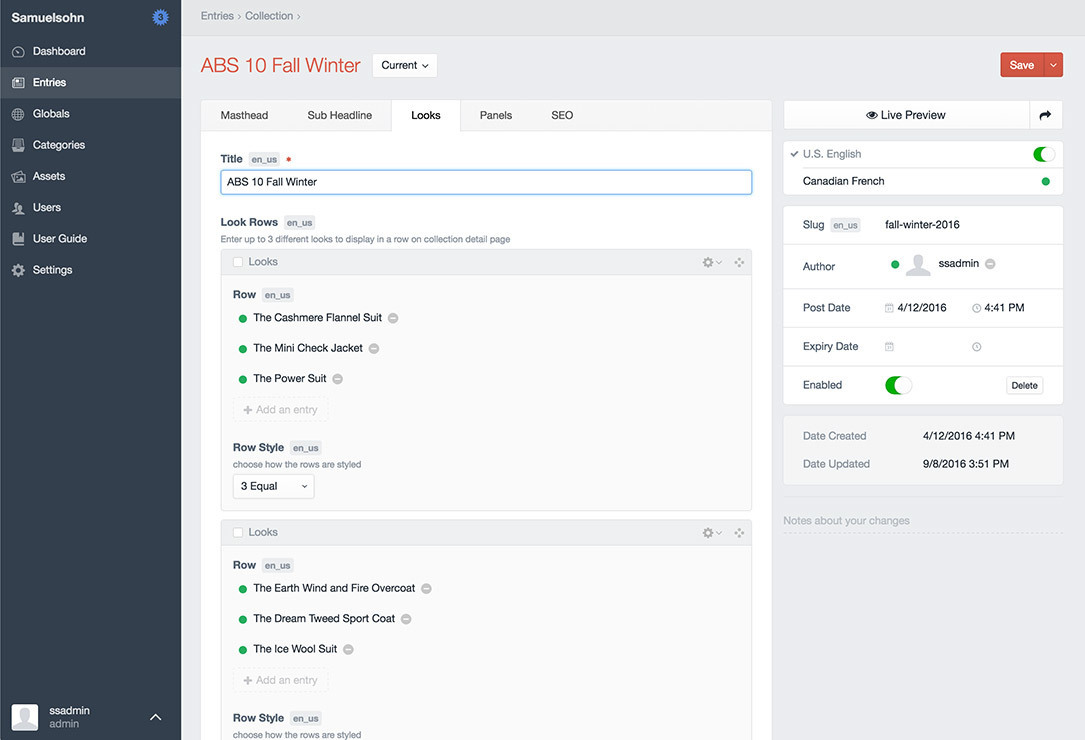Expand the Save button dropdown arrow
Image resolution: width=1085 pixels, height=740 pixels.
(1053, 65)
